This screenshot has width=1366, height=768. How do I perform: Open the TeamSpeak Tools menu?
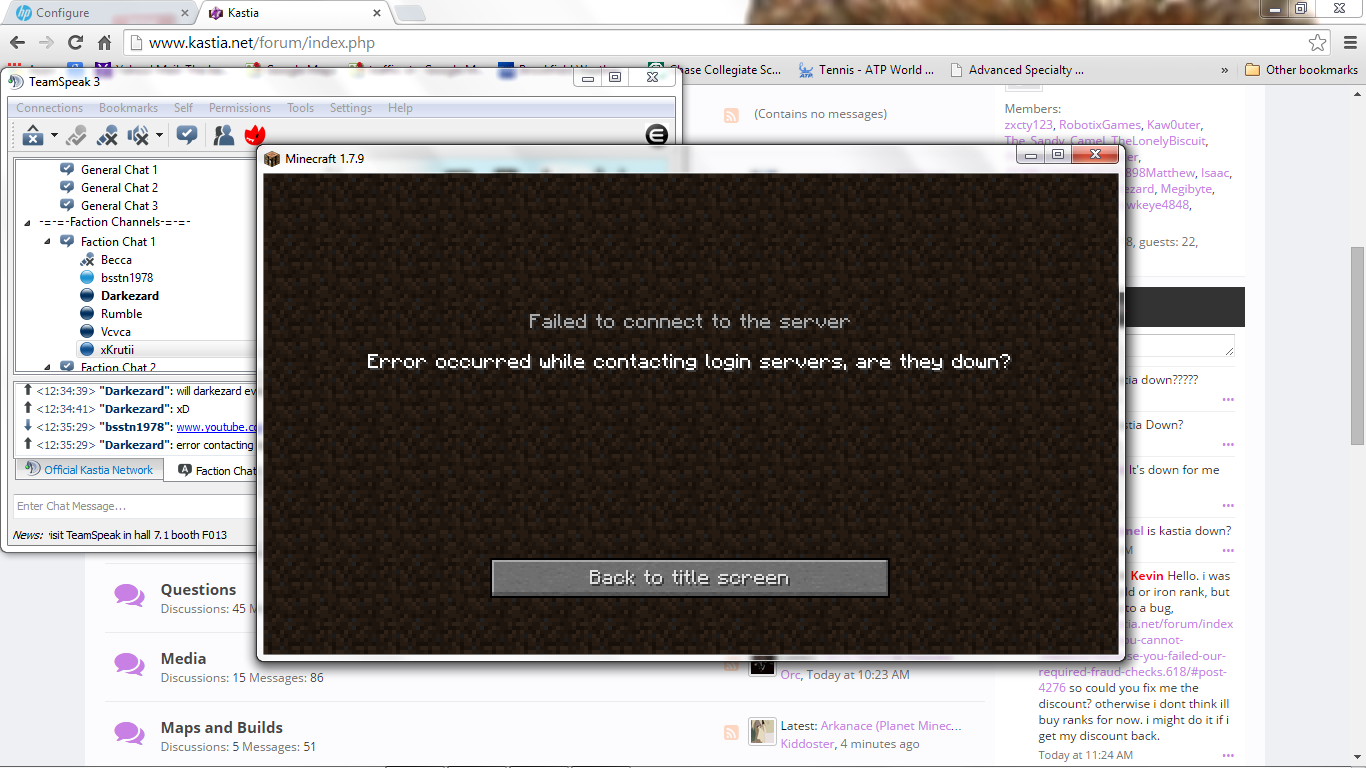pyautogui.click(x=300, y=108)
